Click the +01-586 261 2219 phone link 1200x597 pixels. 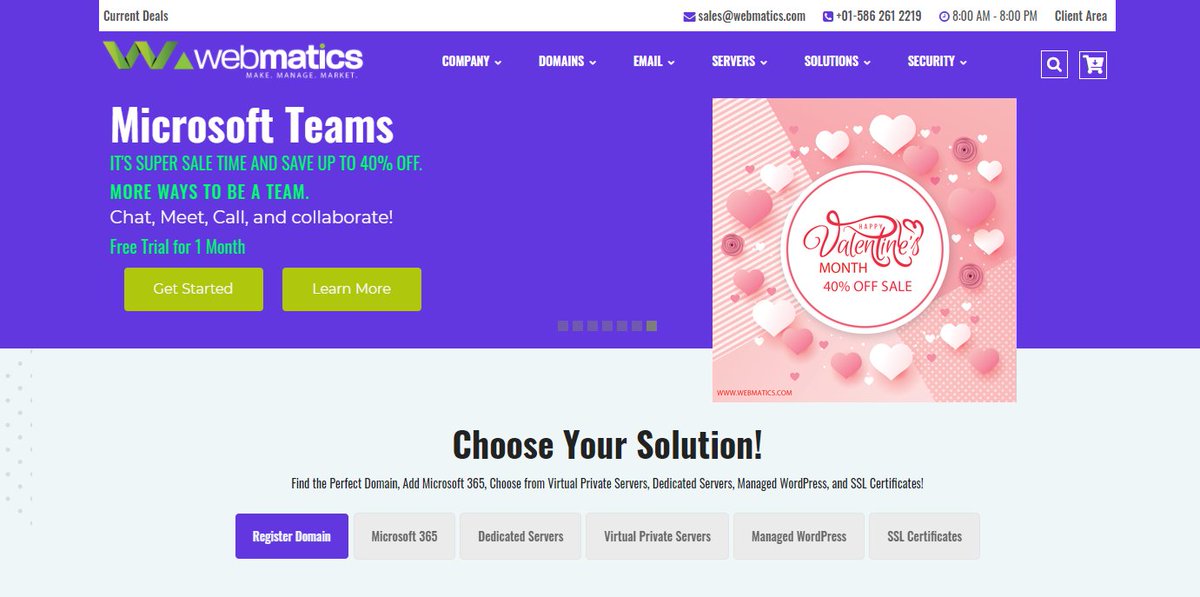(x=879, y=16)
